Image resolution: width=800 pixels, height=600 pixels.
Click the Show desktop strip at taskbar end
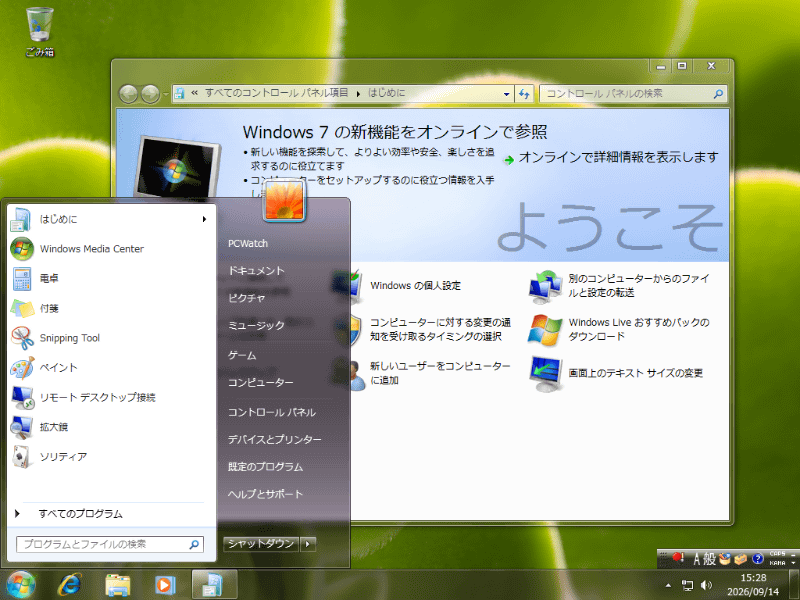point(795,585)
